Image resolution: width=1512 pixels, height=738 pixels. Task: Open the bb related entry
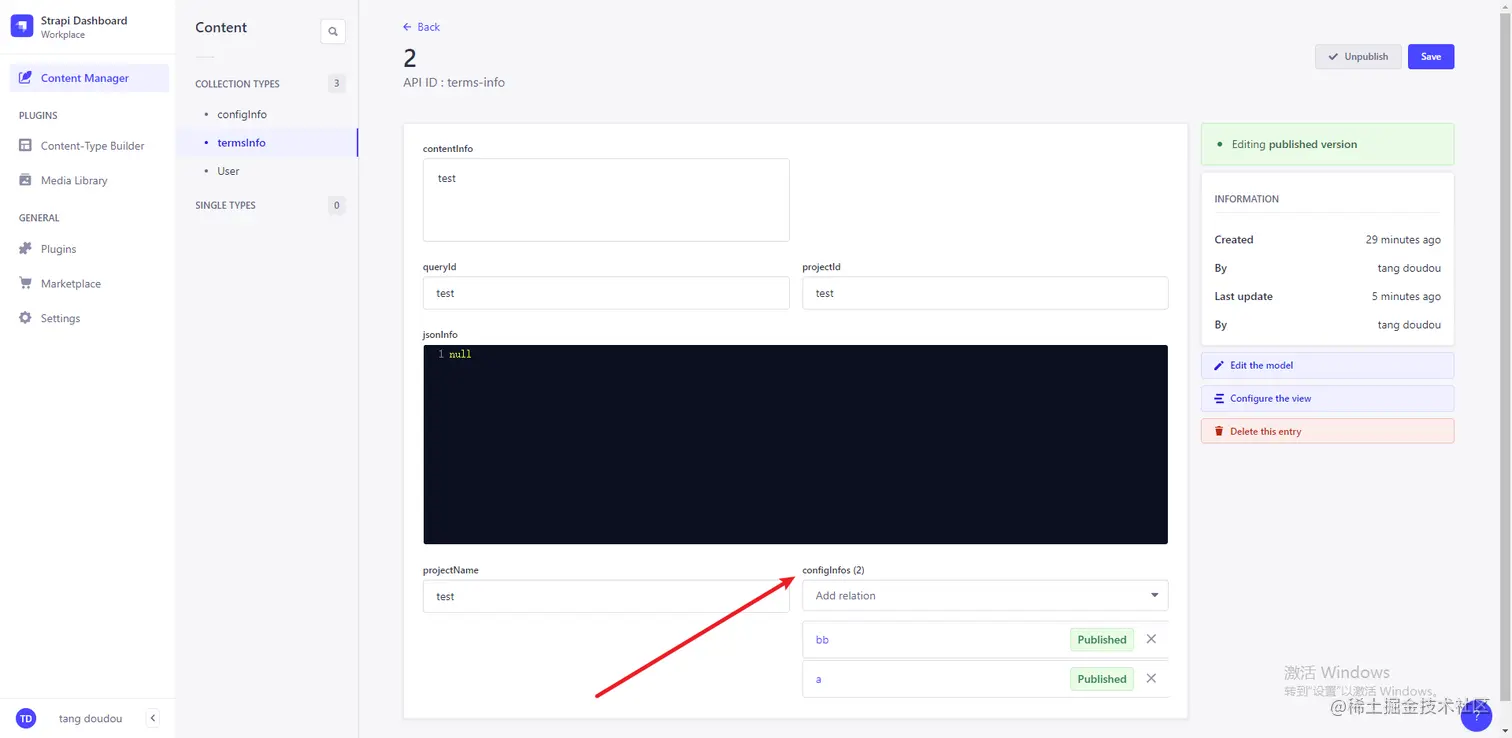(x=822, y=640)
